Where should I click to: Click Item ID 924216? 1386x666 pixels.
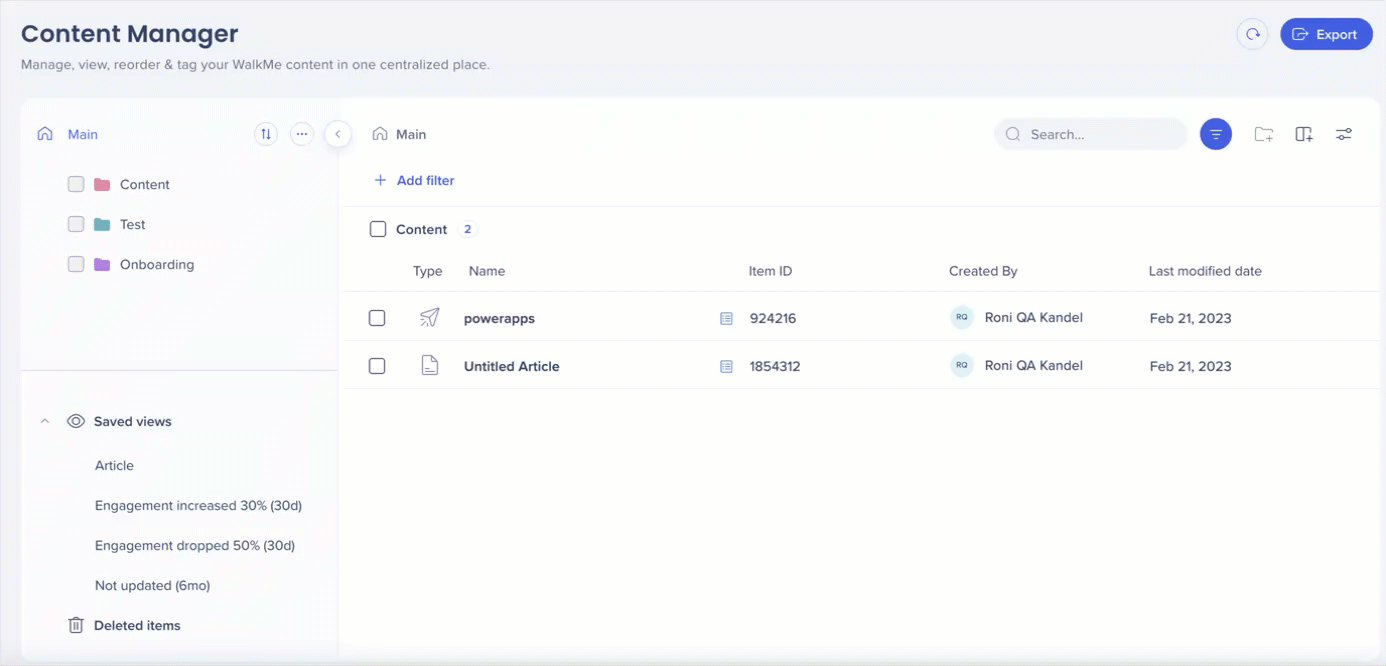(773, 318)
